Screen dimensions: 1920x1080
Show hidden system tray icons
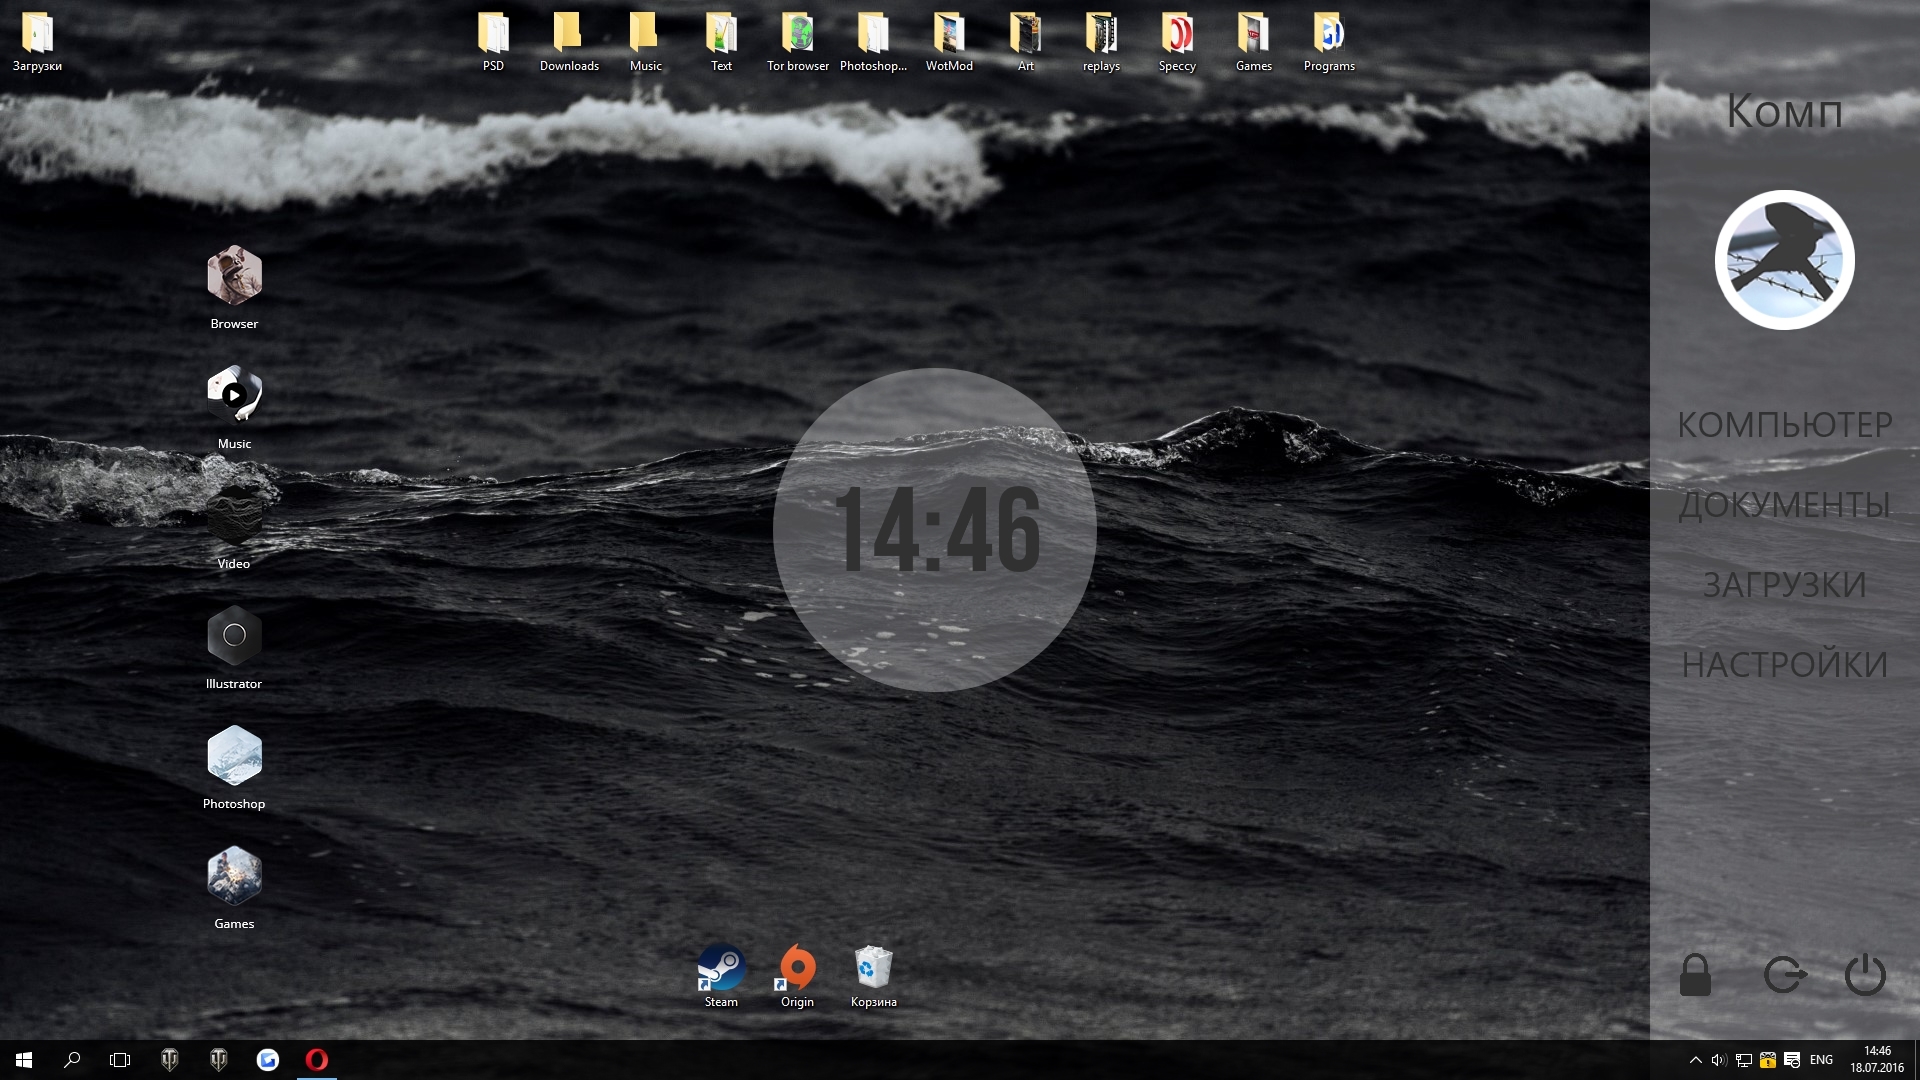[x=1695, y=1060]
